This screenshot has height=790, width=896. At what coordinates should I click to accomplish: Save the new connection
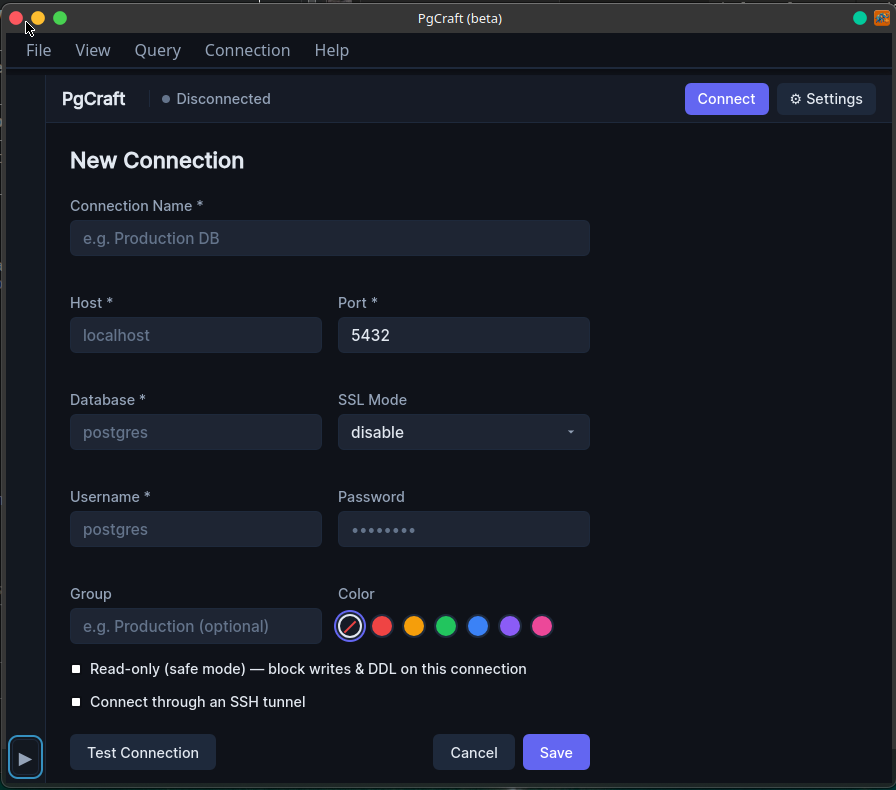[x=556, y=752]
